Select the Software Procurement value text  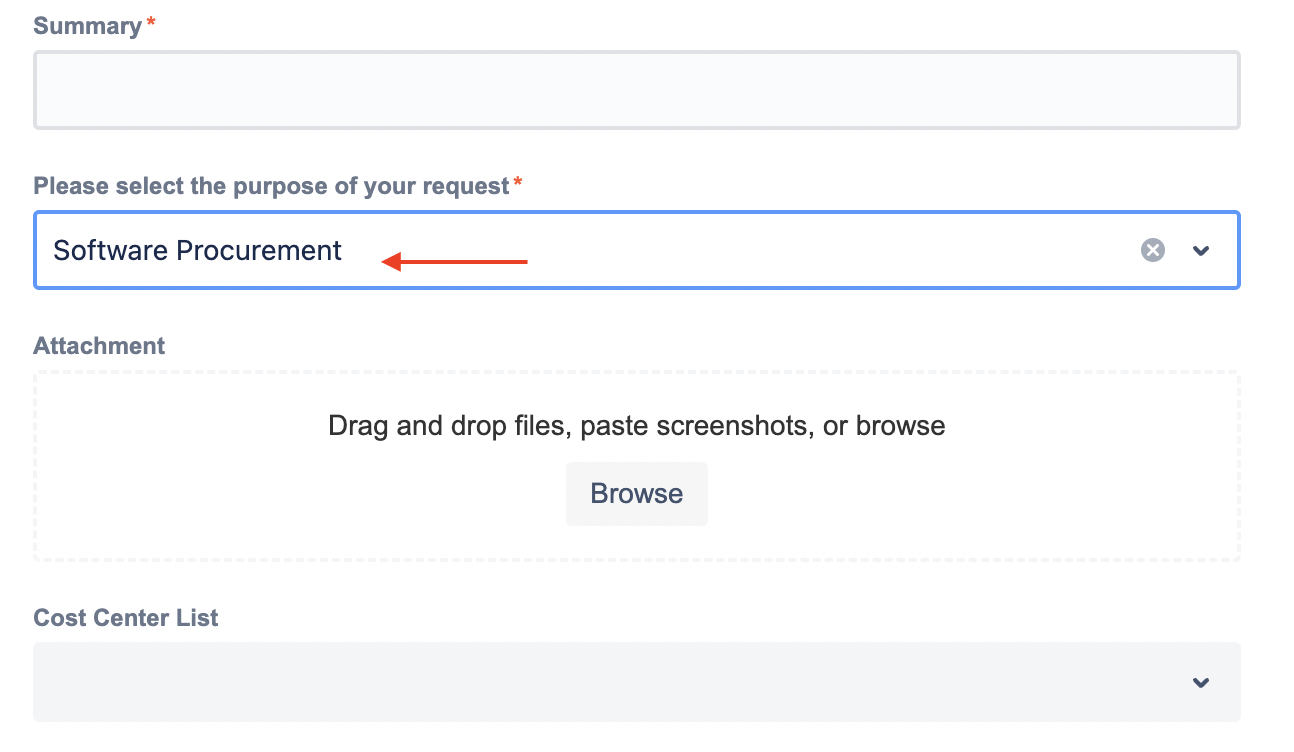tap(197, 250)
